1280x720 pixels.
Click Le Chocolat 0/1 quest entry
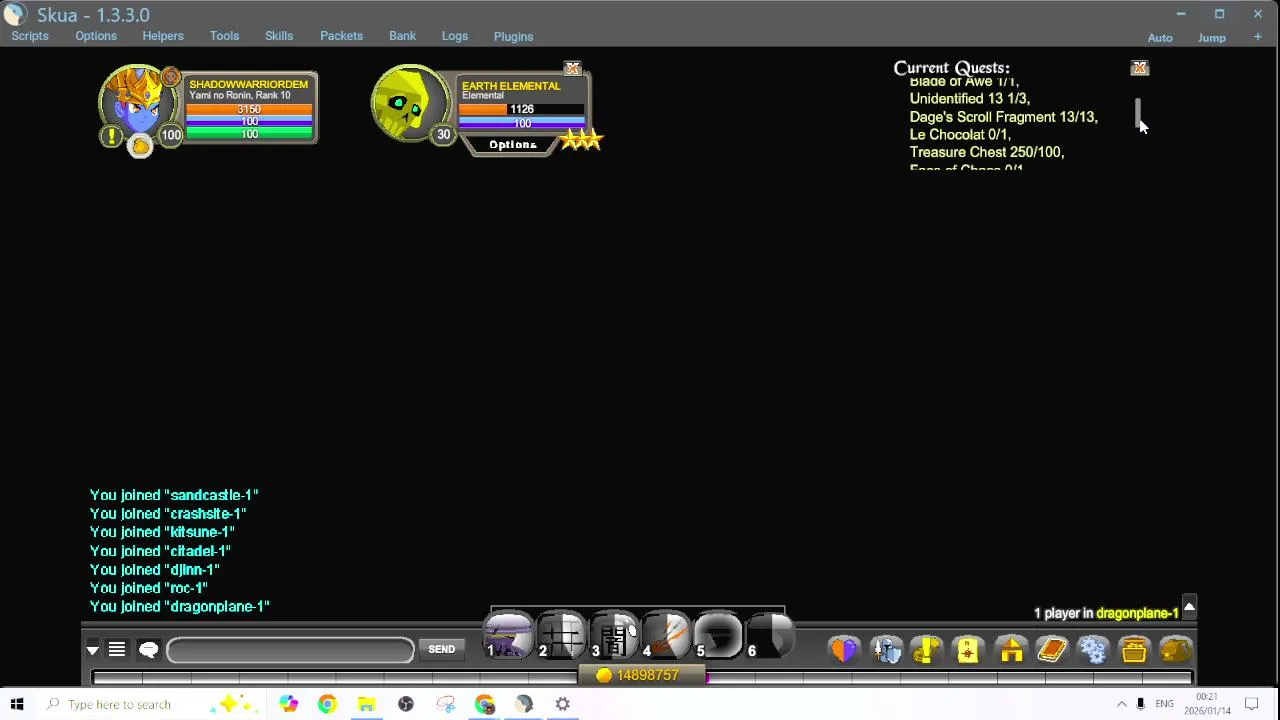pyautogui.click(x=960, y=134)
